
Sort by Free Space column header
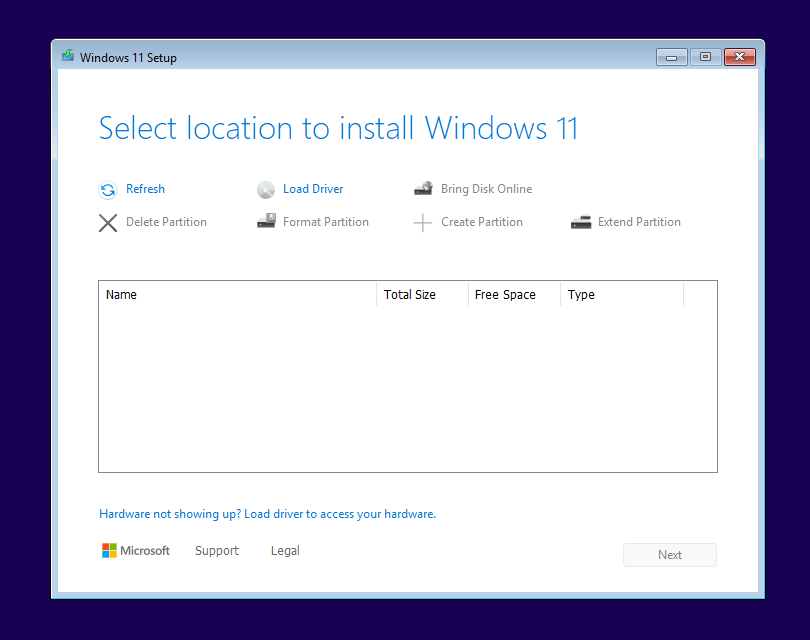(x=515, y=294)
